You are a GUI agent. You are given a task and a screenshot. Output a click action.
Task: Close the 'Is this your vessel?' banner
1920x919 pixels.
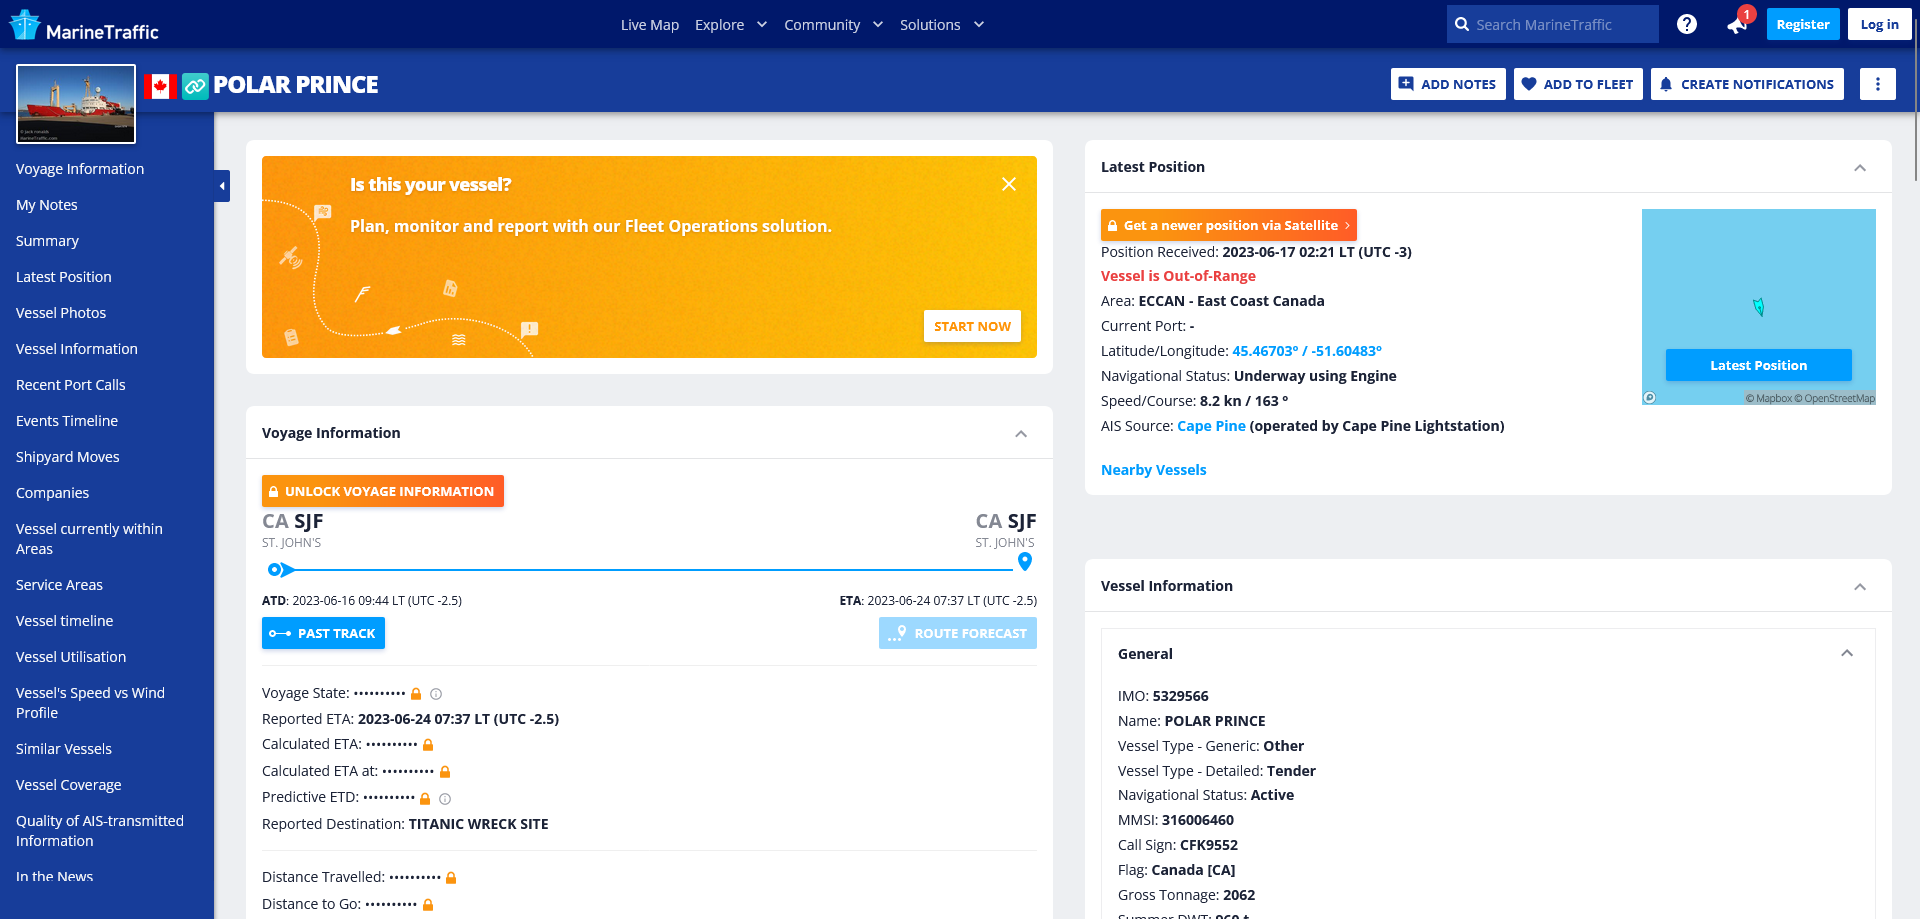tap(1009, 184)
